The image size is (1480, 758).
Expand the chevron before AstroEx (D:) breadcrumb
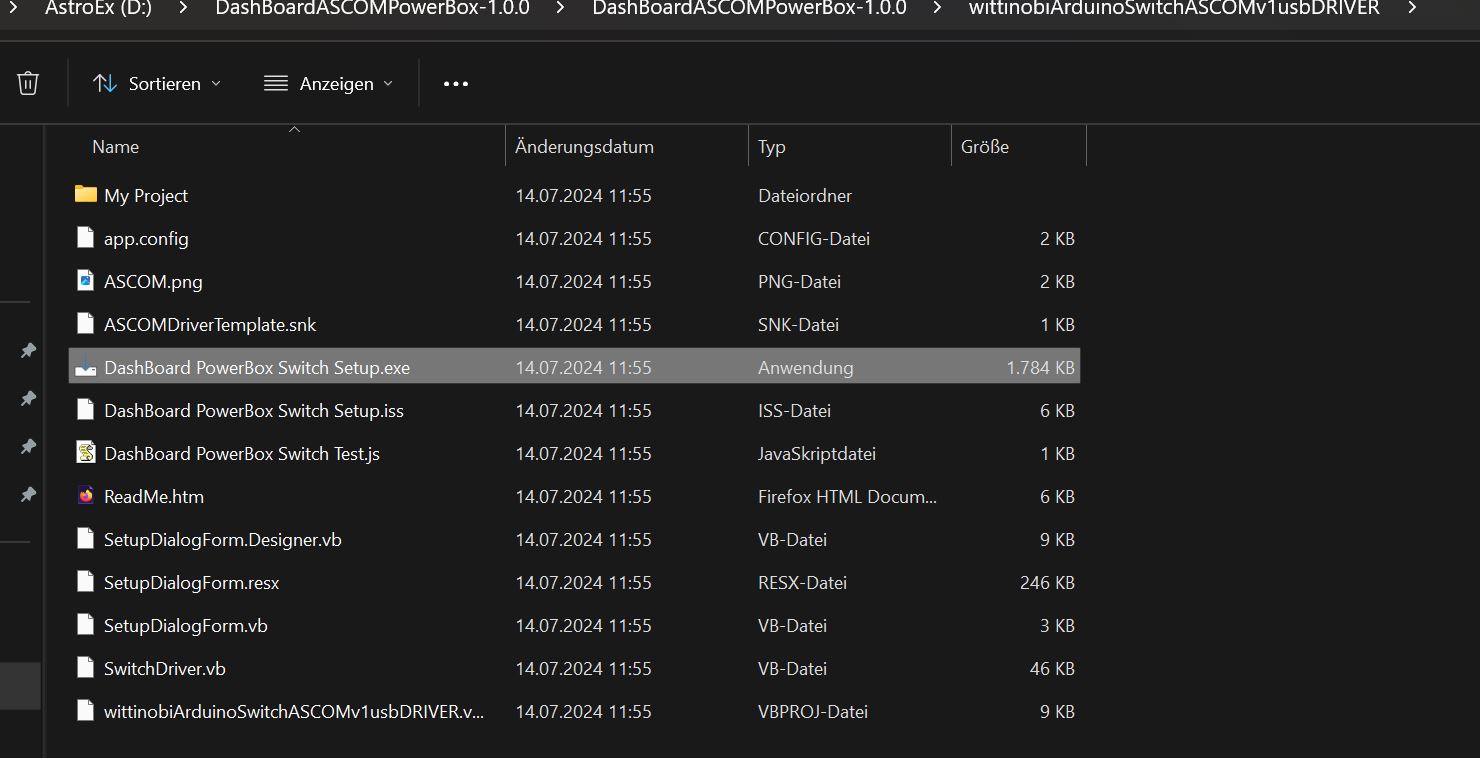coord(14,9)
